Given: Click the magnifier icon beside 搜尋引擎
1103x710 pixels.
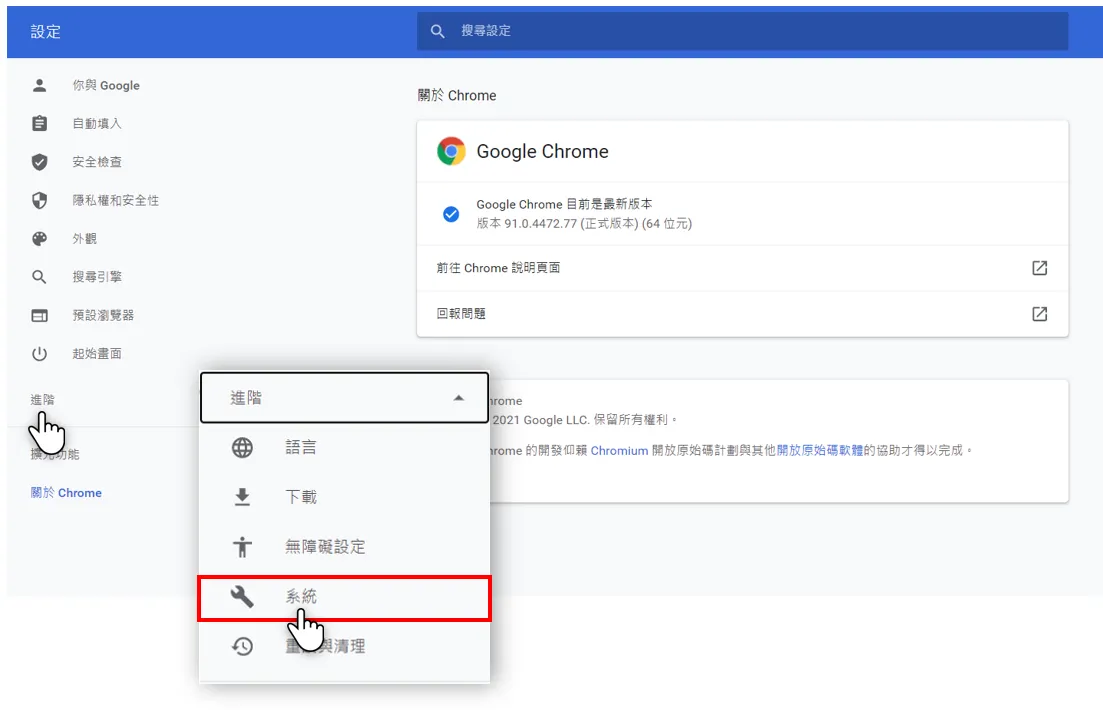Looking at the screenshot, I should 39,277.
